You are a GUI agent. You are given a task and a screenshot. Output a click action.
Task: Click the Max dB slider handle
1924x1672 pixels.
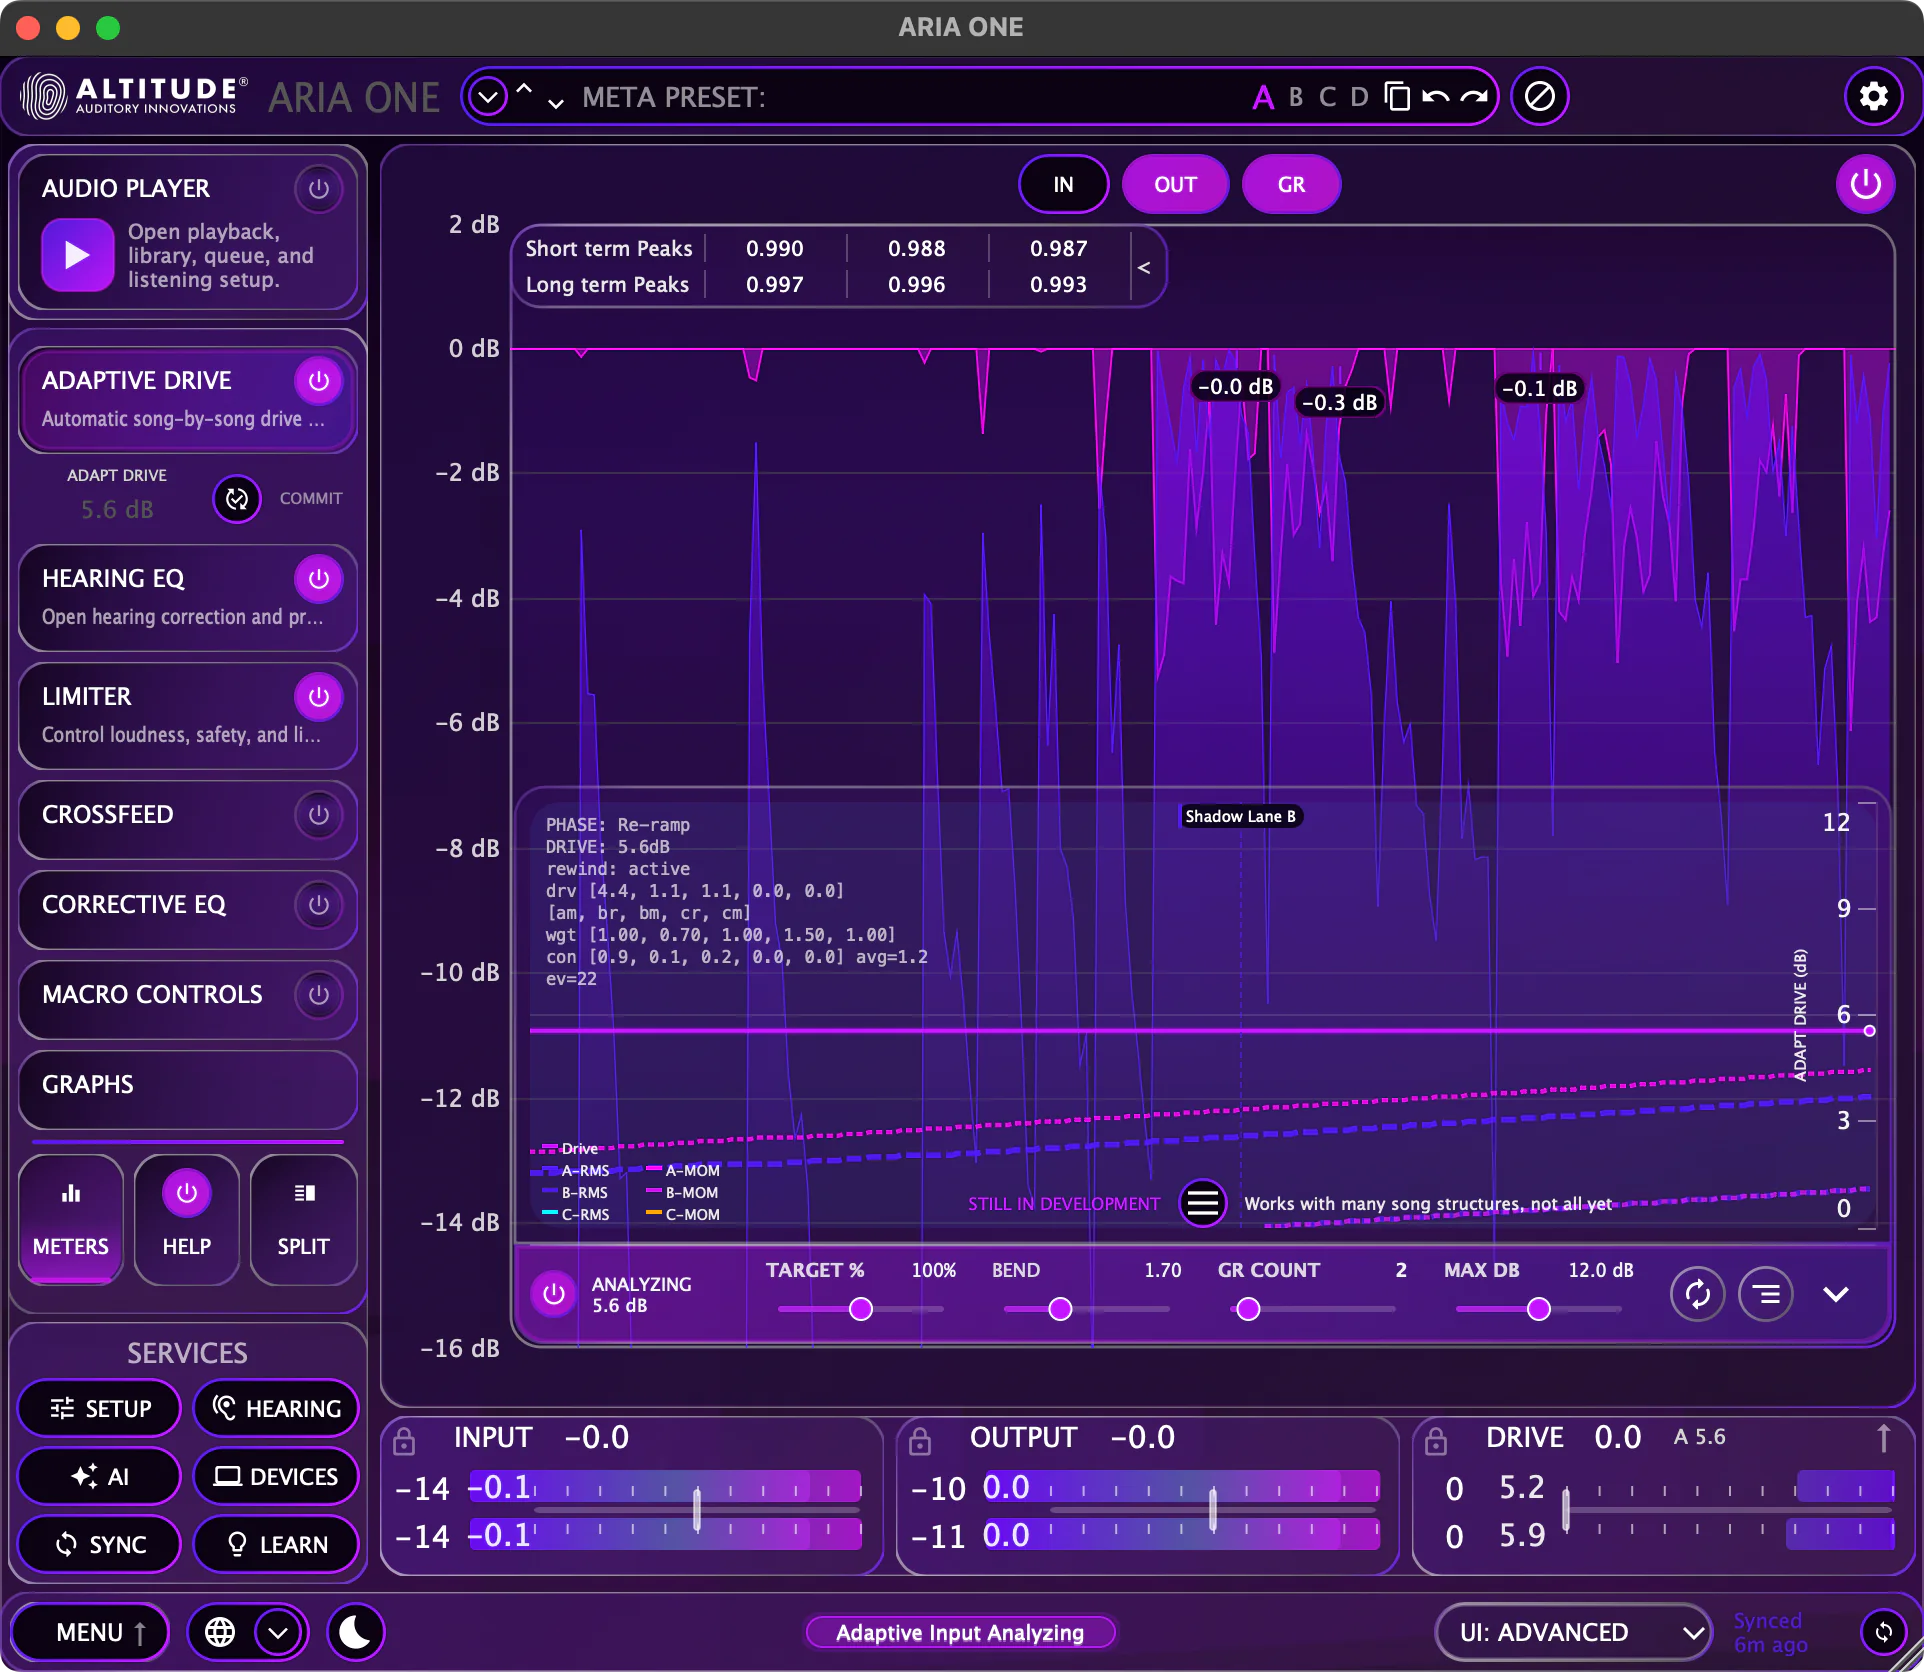point(1539,1309)
